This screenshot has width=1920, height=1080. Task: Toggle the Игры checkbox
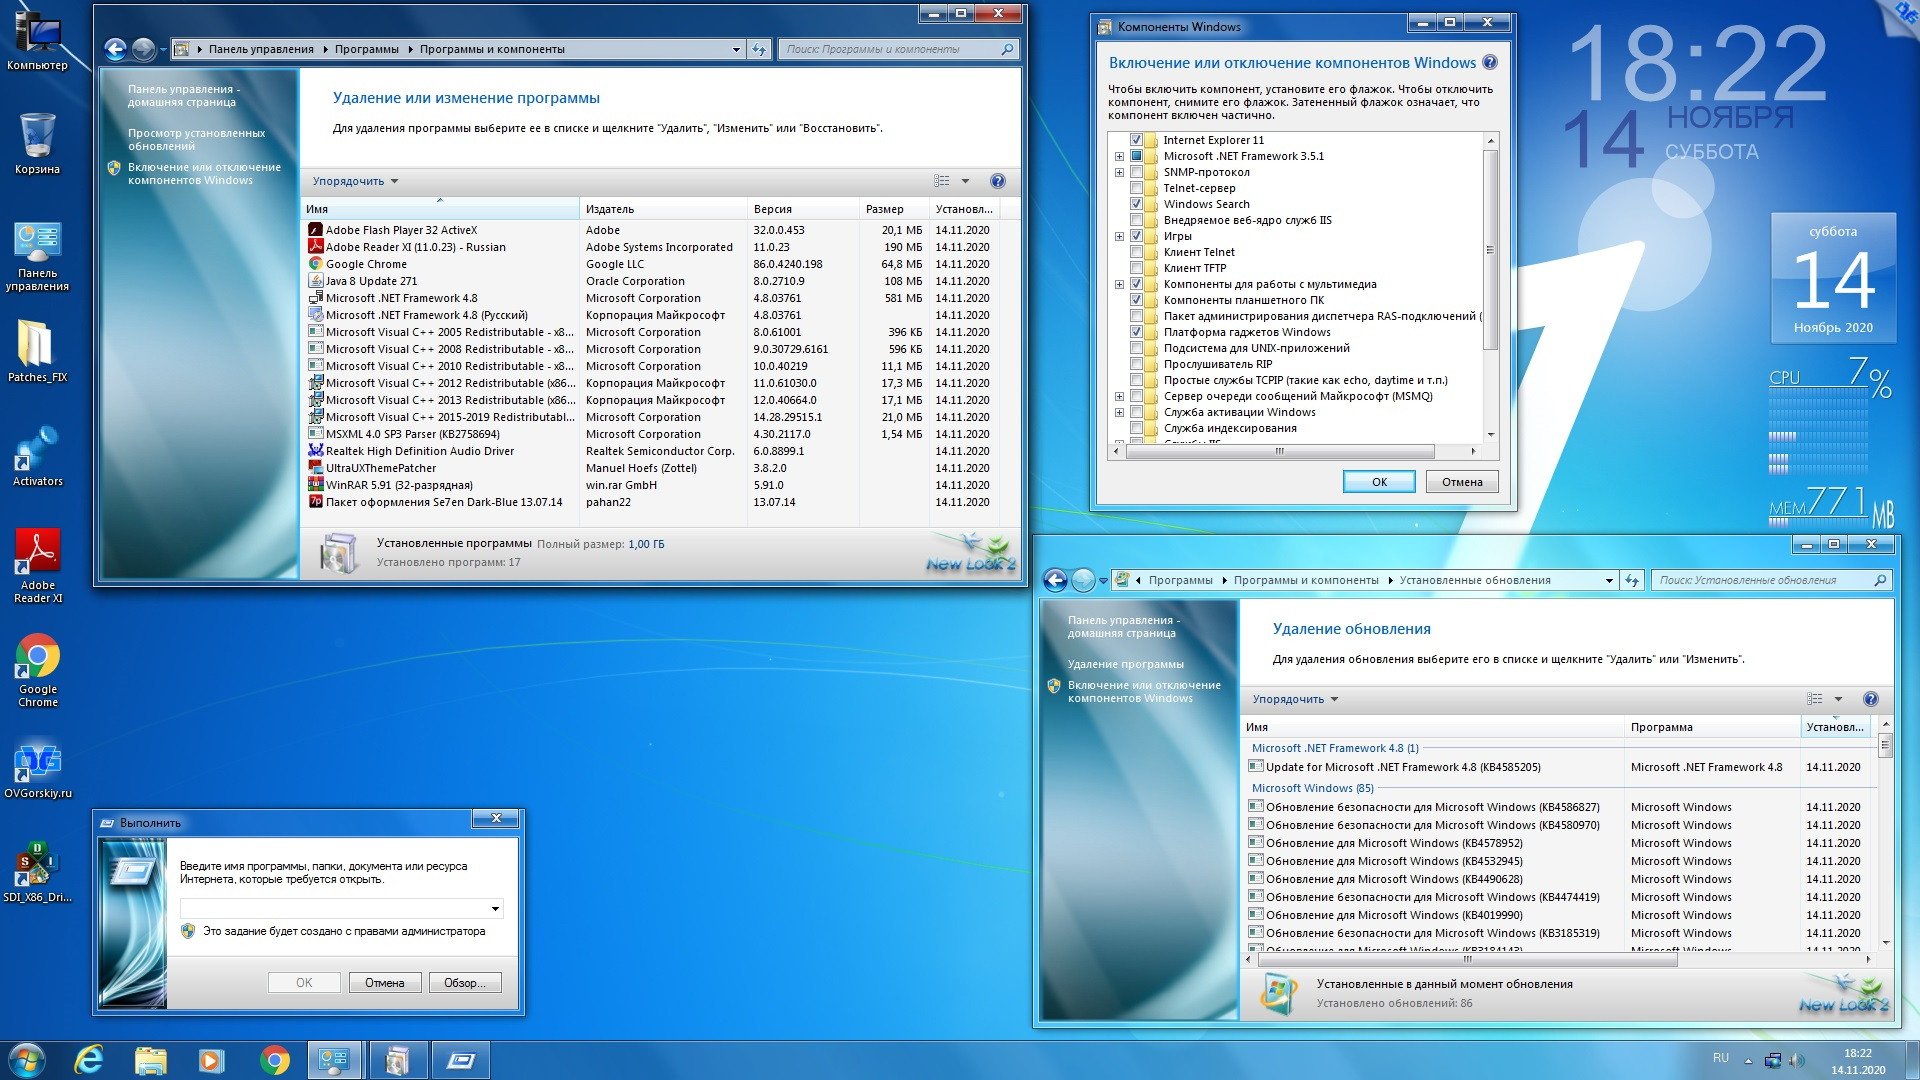click(1136, 236)
